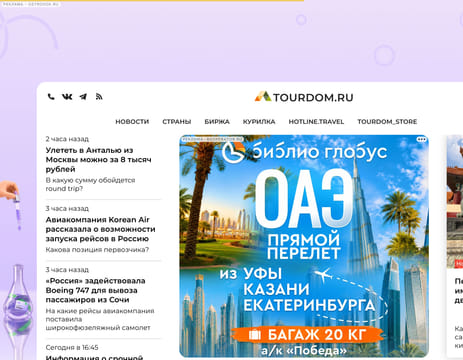
Task: Click the '2 часа назад' timestamp
Action: click(x=67, y=139)
